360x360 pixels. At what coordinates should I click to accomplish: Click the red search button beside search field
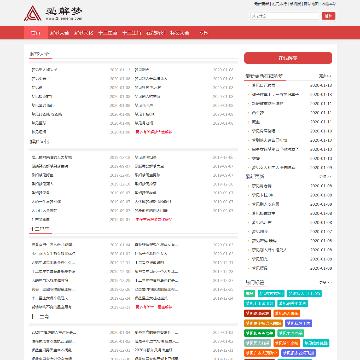click(328, 16)
